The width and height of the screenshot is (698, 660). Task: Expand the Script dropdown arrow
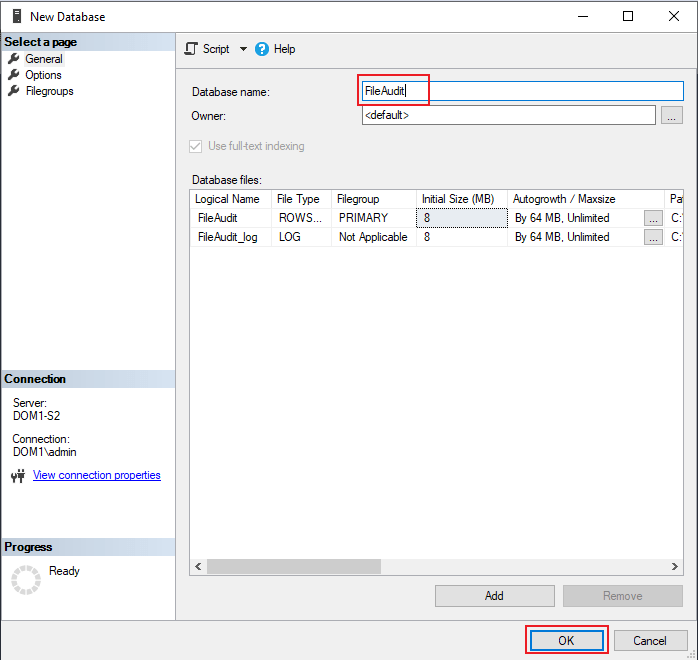click(x=243, y=49)
